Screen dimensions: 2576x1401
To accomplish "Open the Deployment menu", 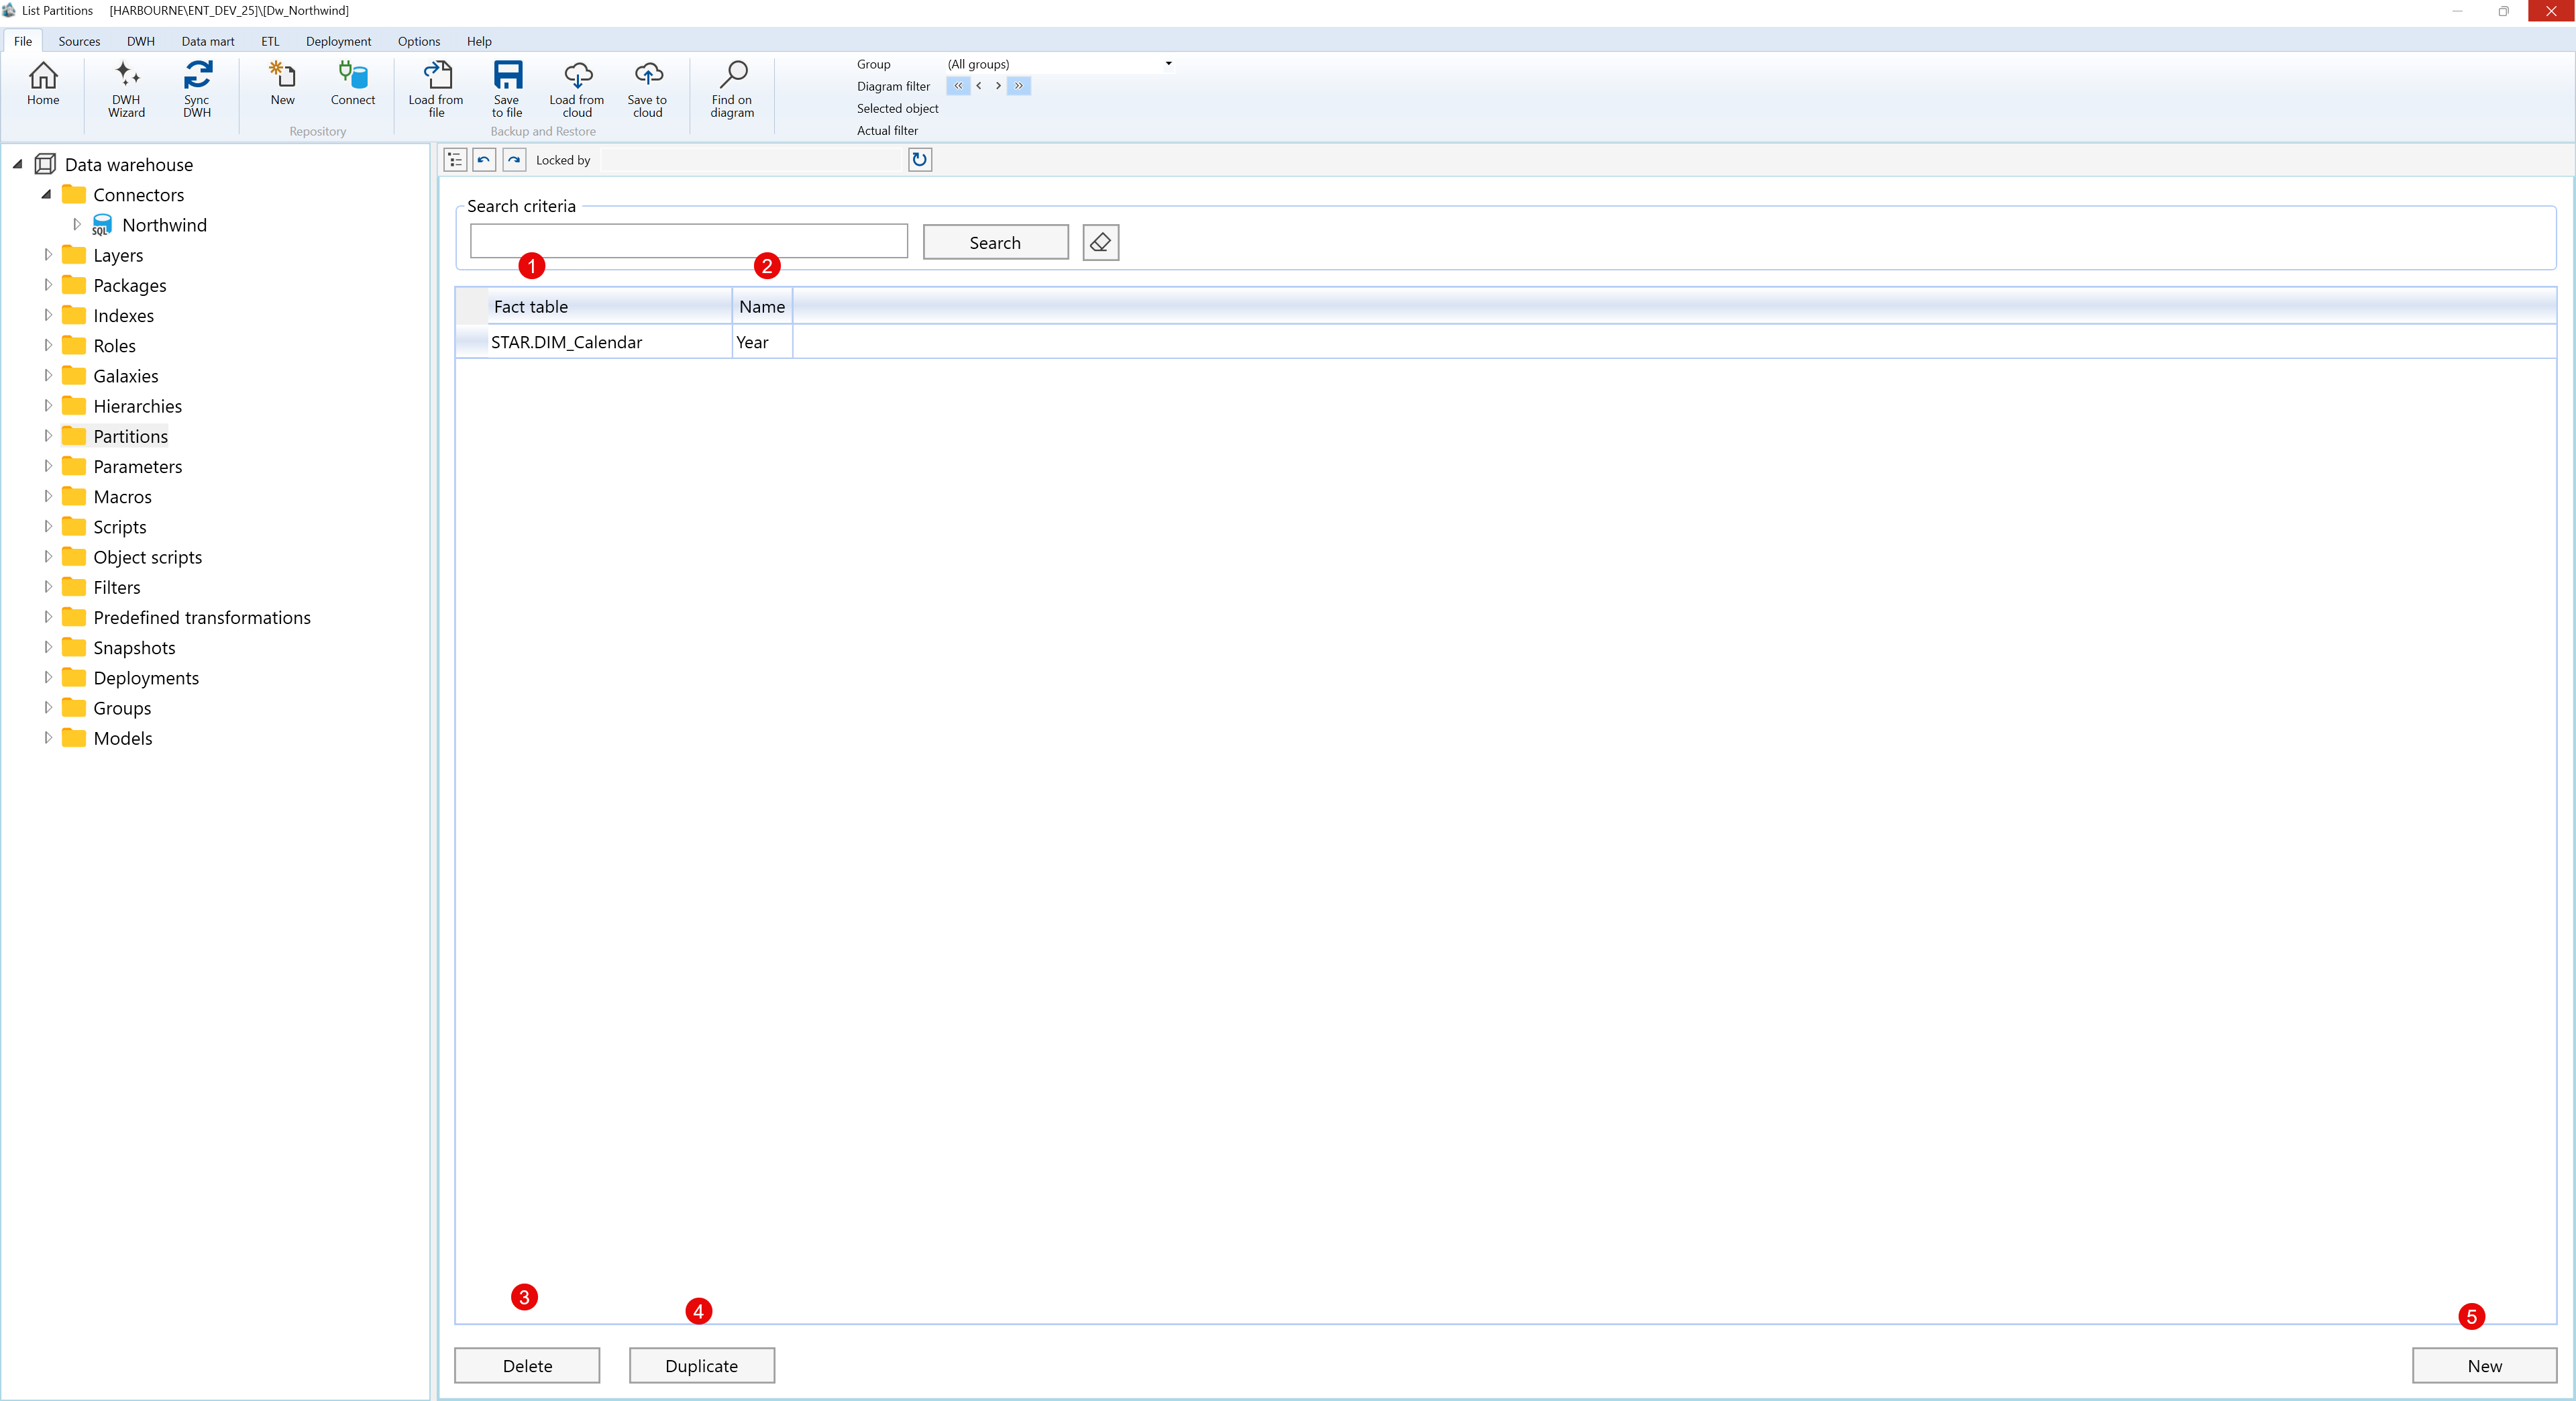I will click(337, 41).
